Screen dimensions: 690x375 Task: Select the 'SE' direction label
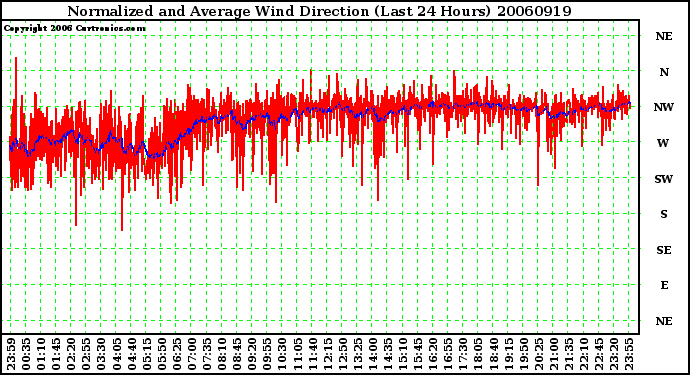(x=664, y=250)
